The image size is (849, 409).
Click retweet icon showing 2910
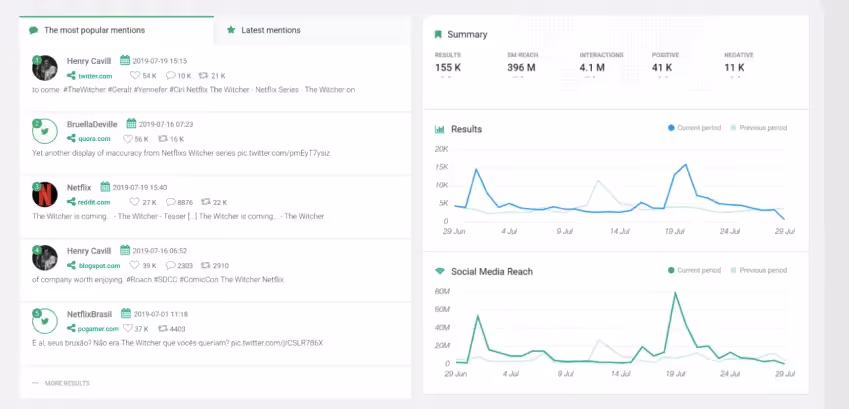click(x=206, y=265)
